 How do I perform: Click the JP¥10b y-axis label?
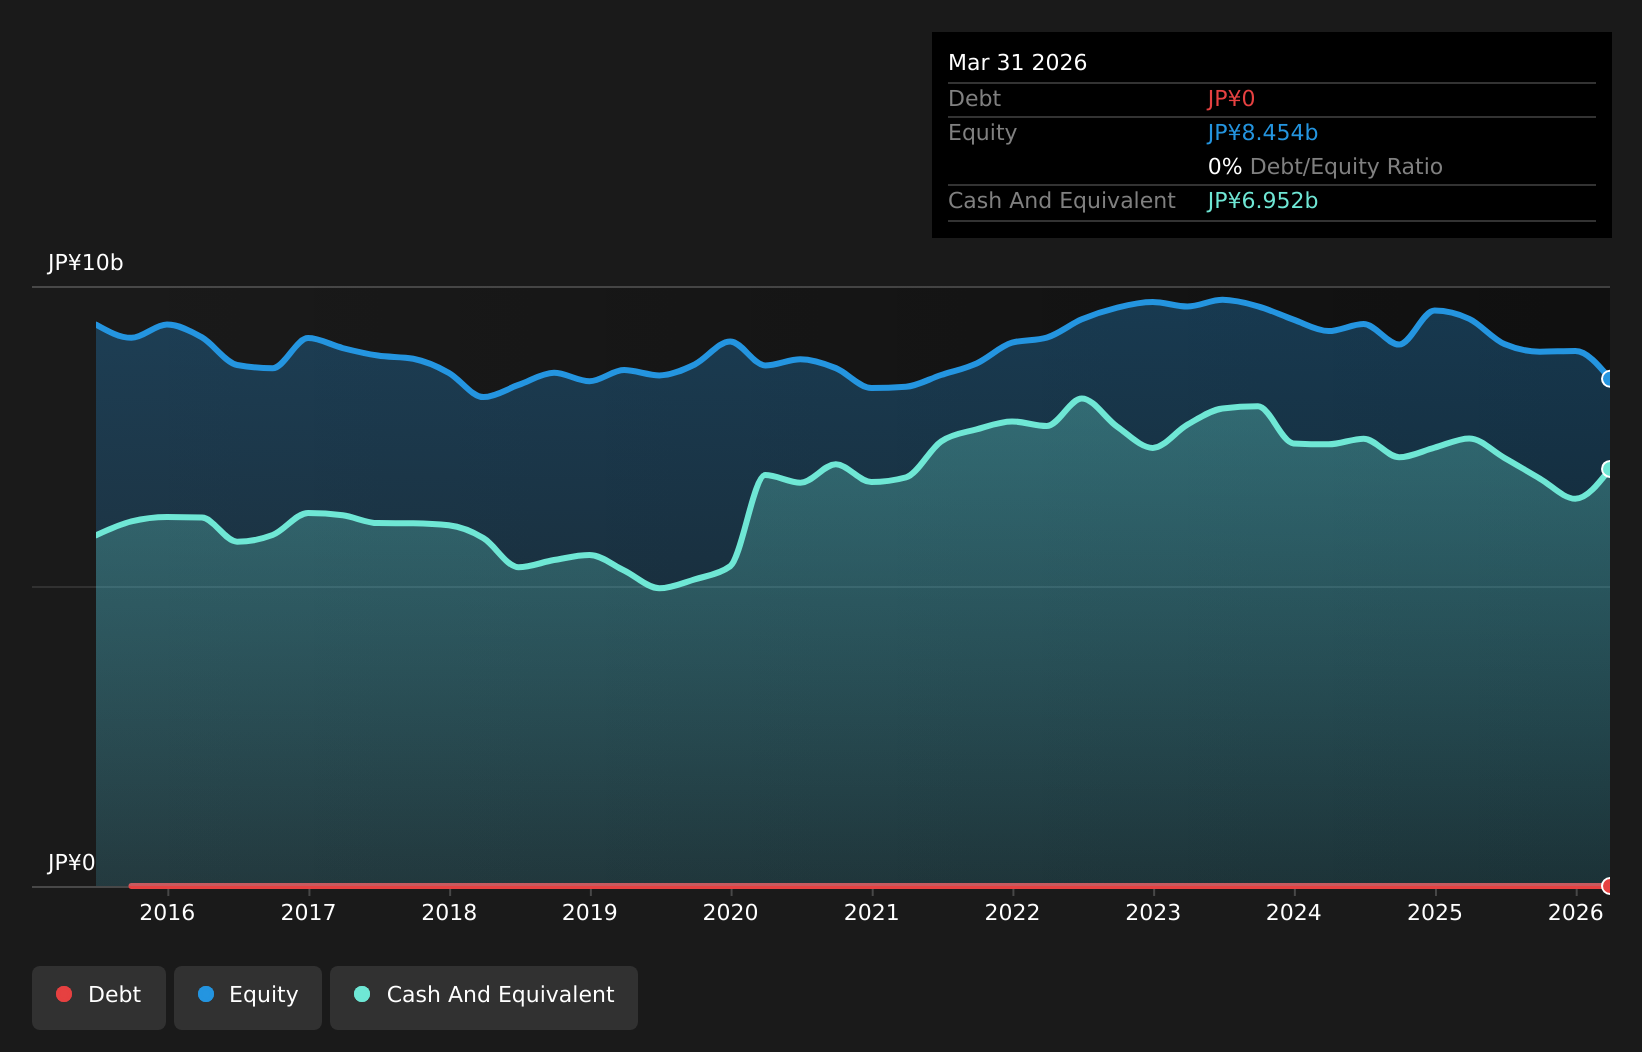click(x=85, y=263)
